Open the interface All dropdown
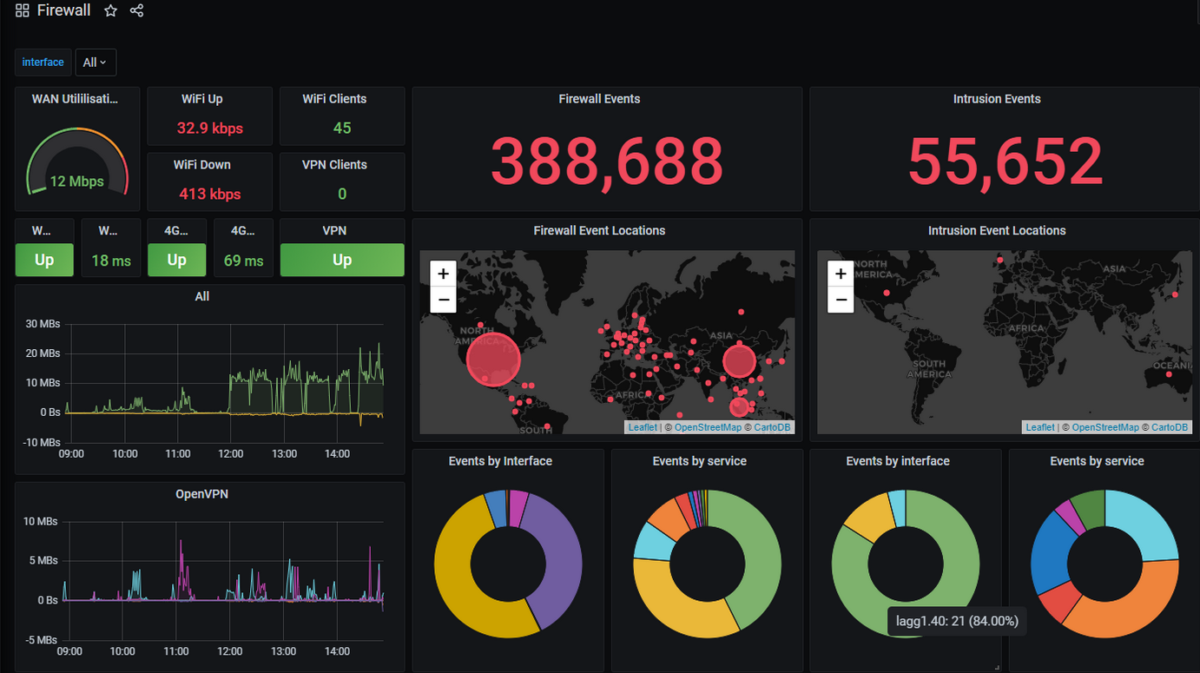The image size is (1200, 673). pyautogui.click(x=95, y=62)
